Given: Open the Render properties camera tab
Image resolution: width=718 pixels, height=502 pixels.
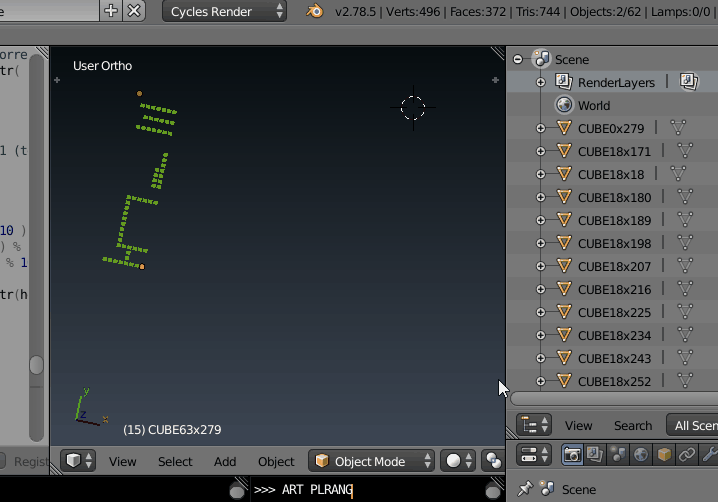Looking at the screenshot, I should pos(573,455).
